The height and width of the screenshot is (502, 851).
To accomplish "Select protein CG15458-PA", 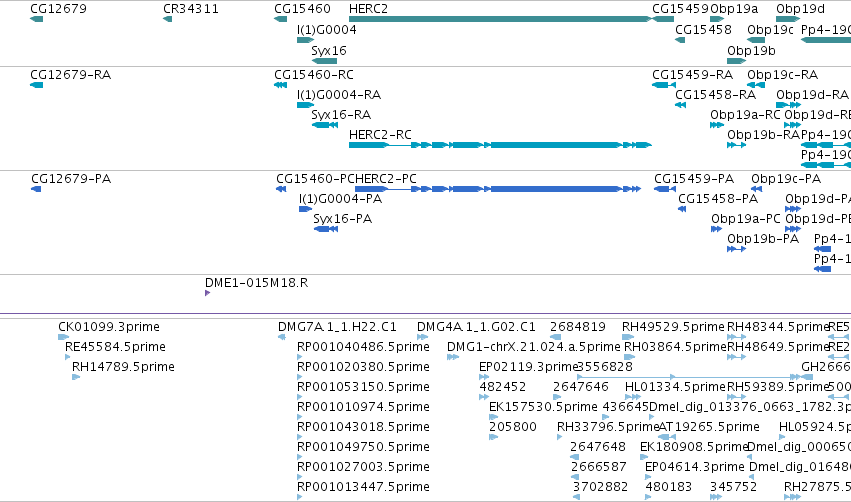I will click(x=717, y=199).
